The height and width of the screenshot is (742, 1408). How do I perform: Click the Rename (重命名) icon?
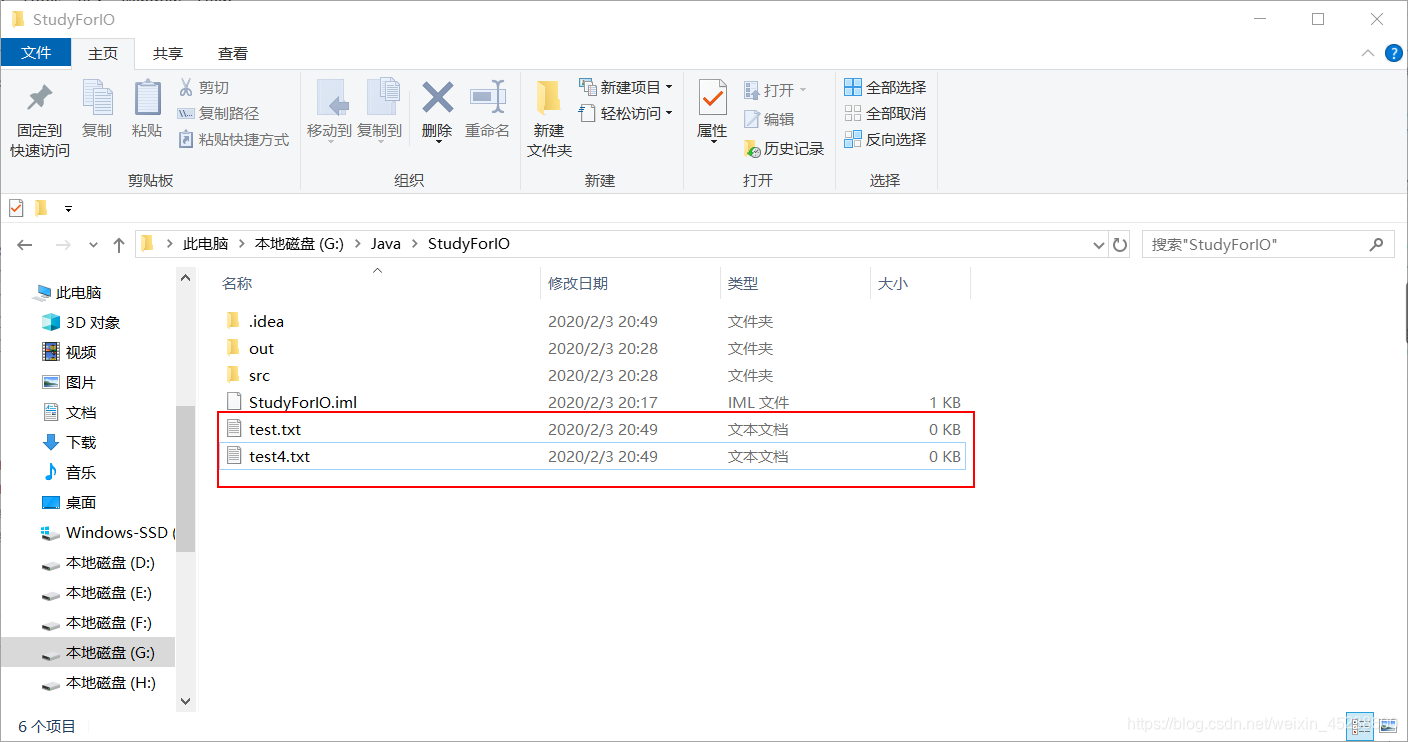487,98
